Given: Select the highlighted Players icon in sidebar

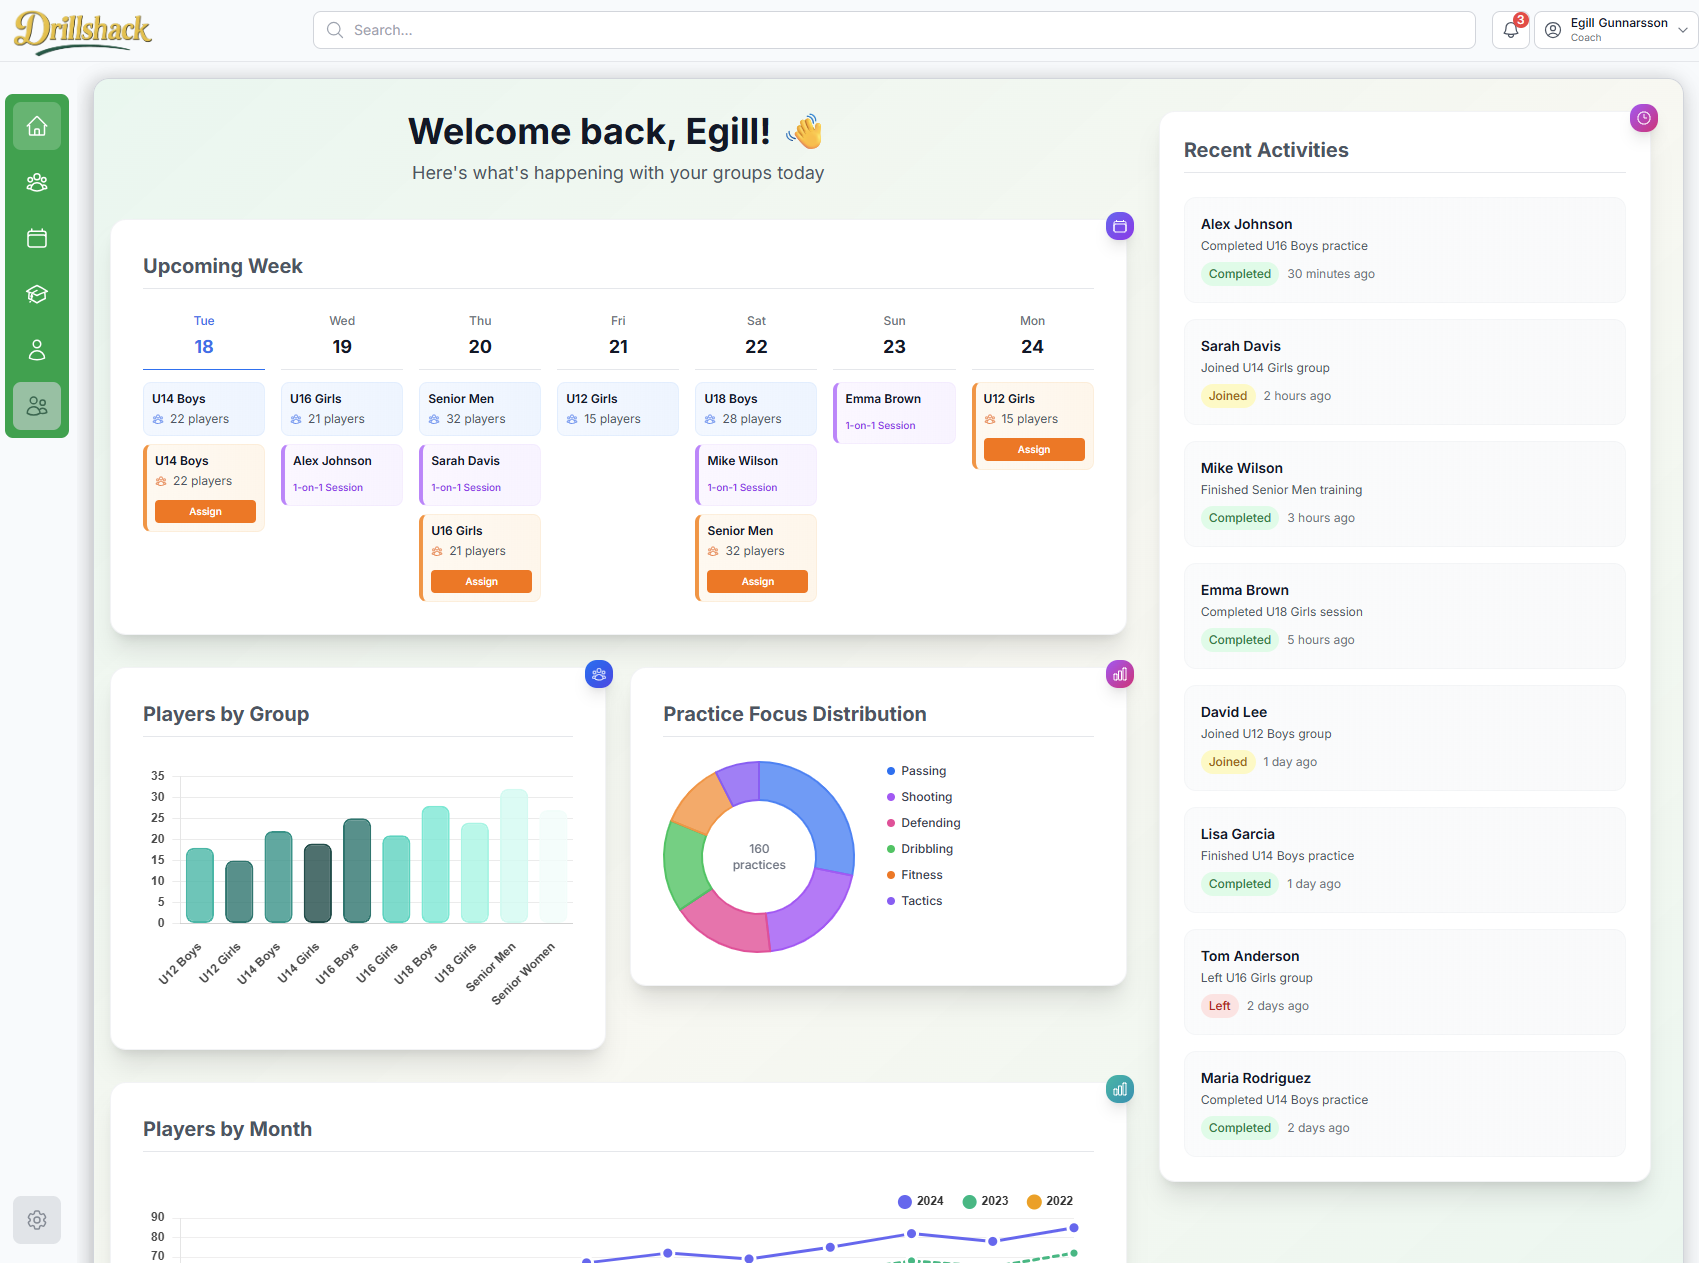Looking at the screenshot, I should tap(36, 406).
